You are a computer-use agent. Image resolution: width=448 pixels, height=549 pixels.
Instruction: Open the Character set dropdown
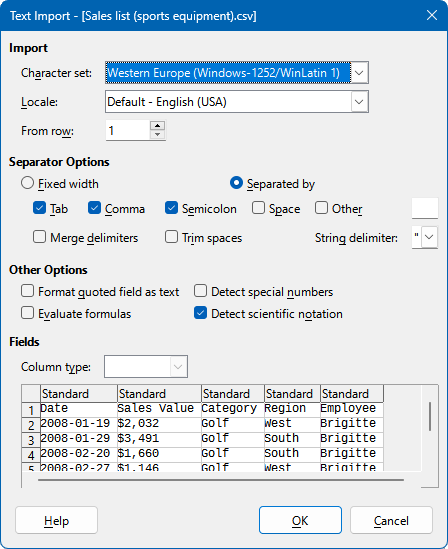(359, 73)
